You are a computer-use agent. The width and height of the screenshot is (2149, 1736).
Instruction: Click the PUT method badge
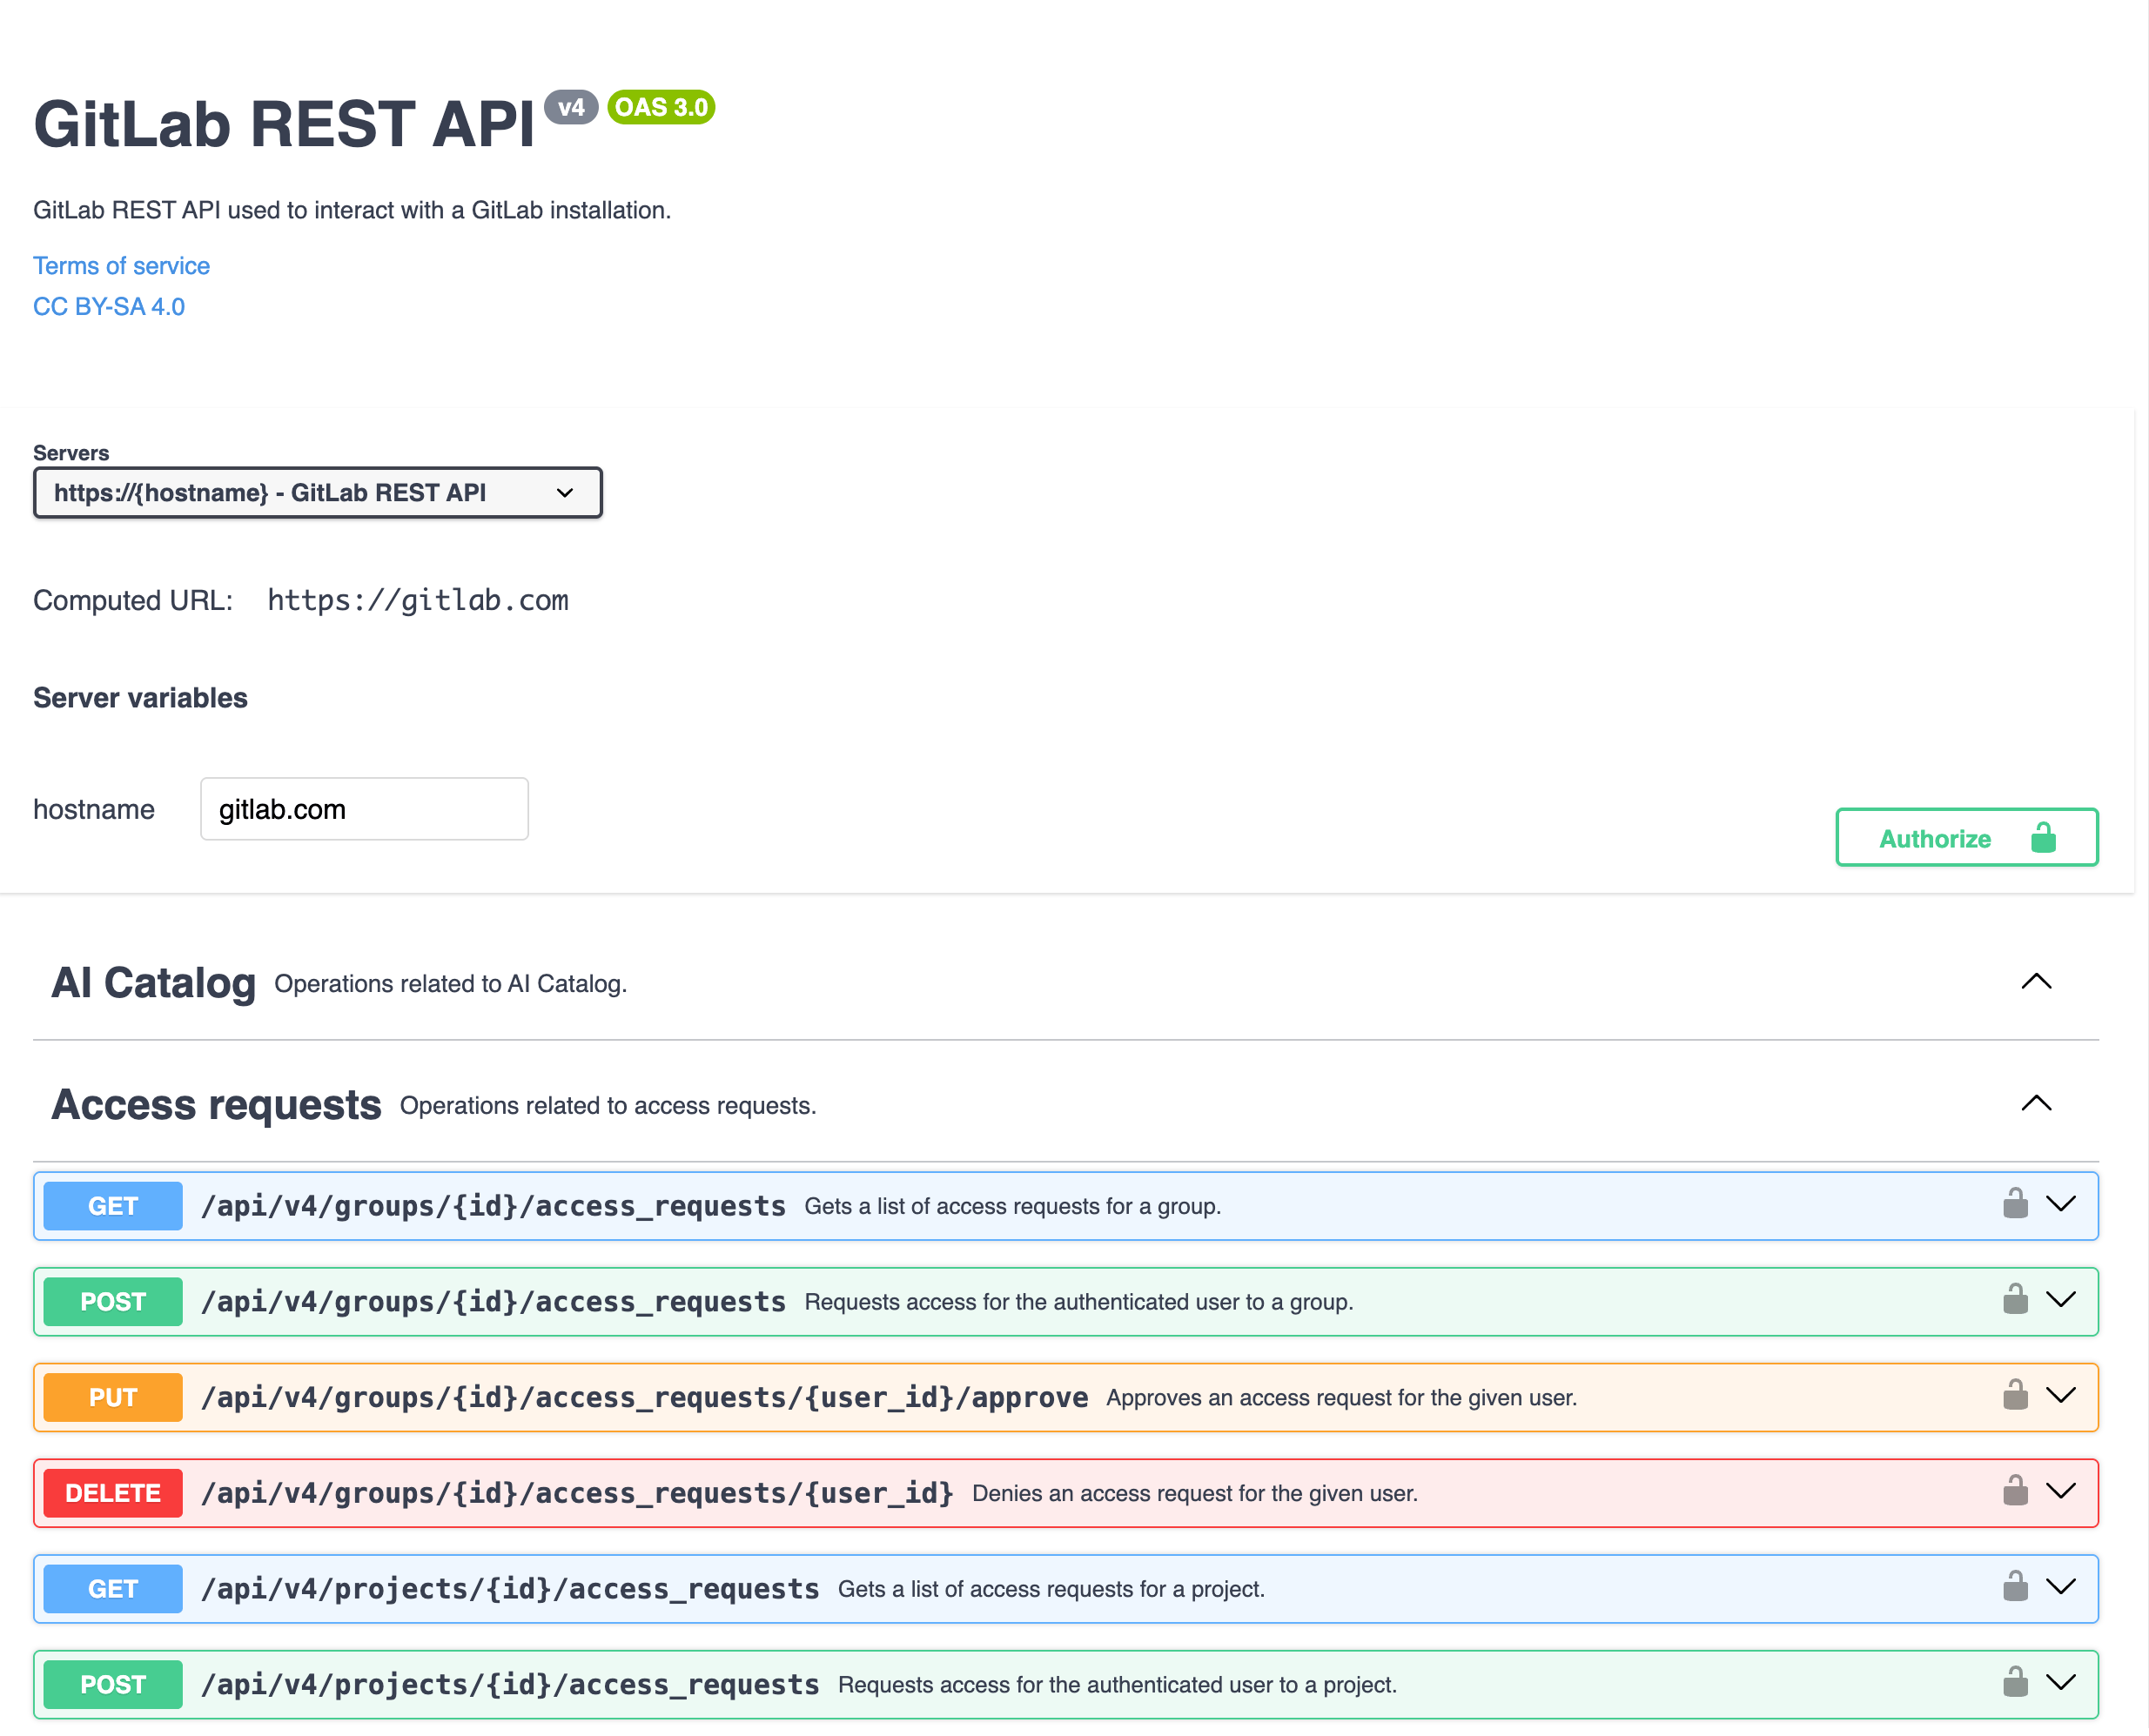coord(113,1398)
